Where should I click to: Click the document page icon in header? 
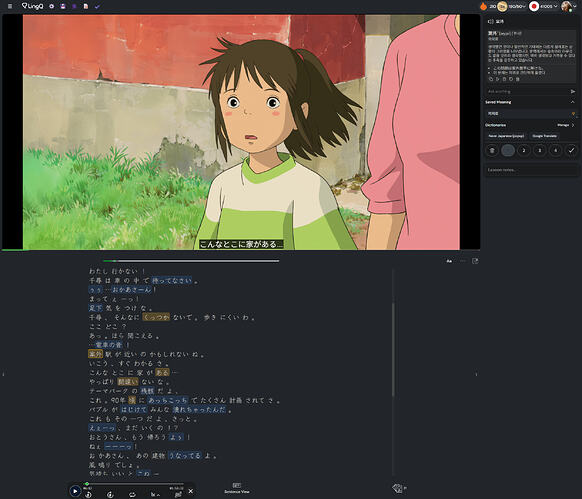[x=85, y=6]
